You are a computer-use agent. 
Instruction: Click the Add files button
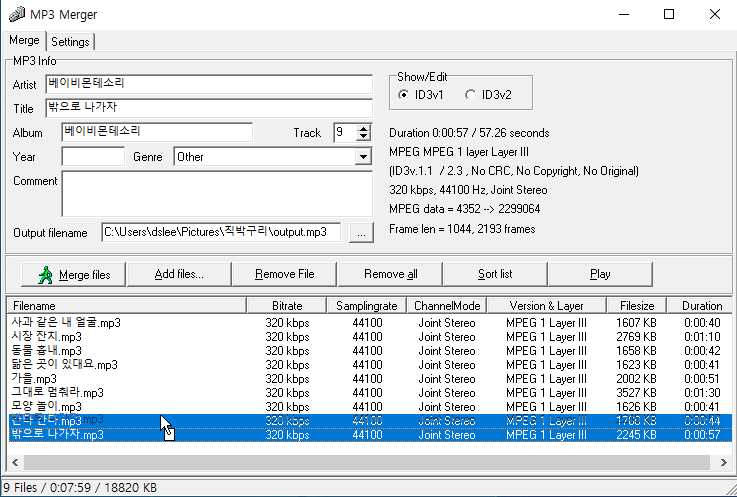point(179,274)
